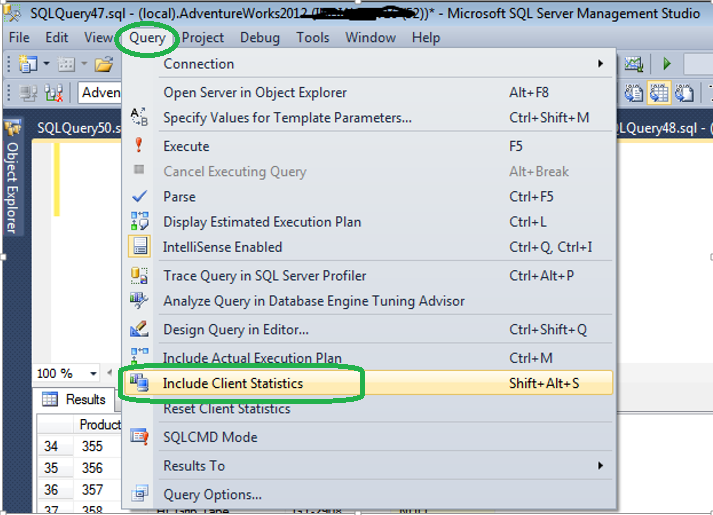Open the Window menu
Viewport: 713px width, 515px height.
coord(370,37)
